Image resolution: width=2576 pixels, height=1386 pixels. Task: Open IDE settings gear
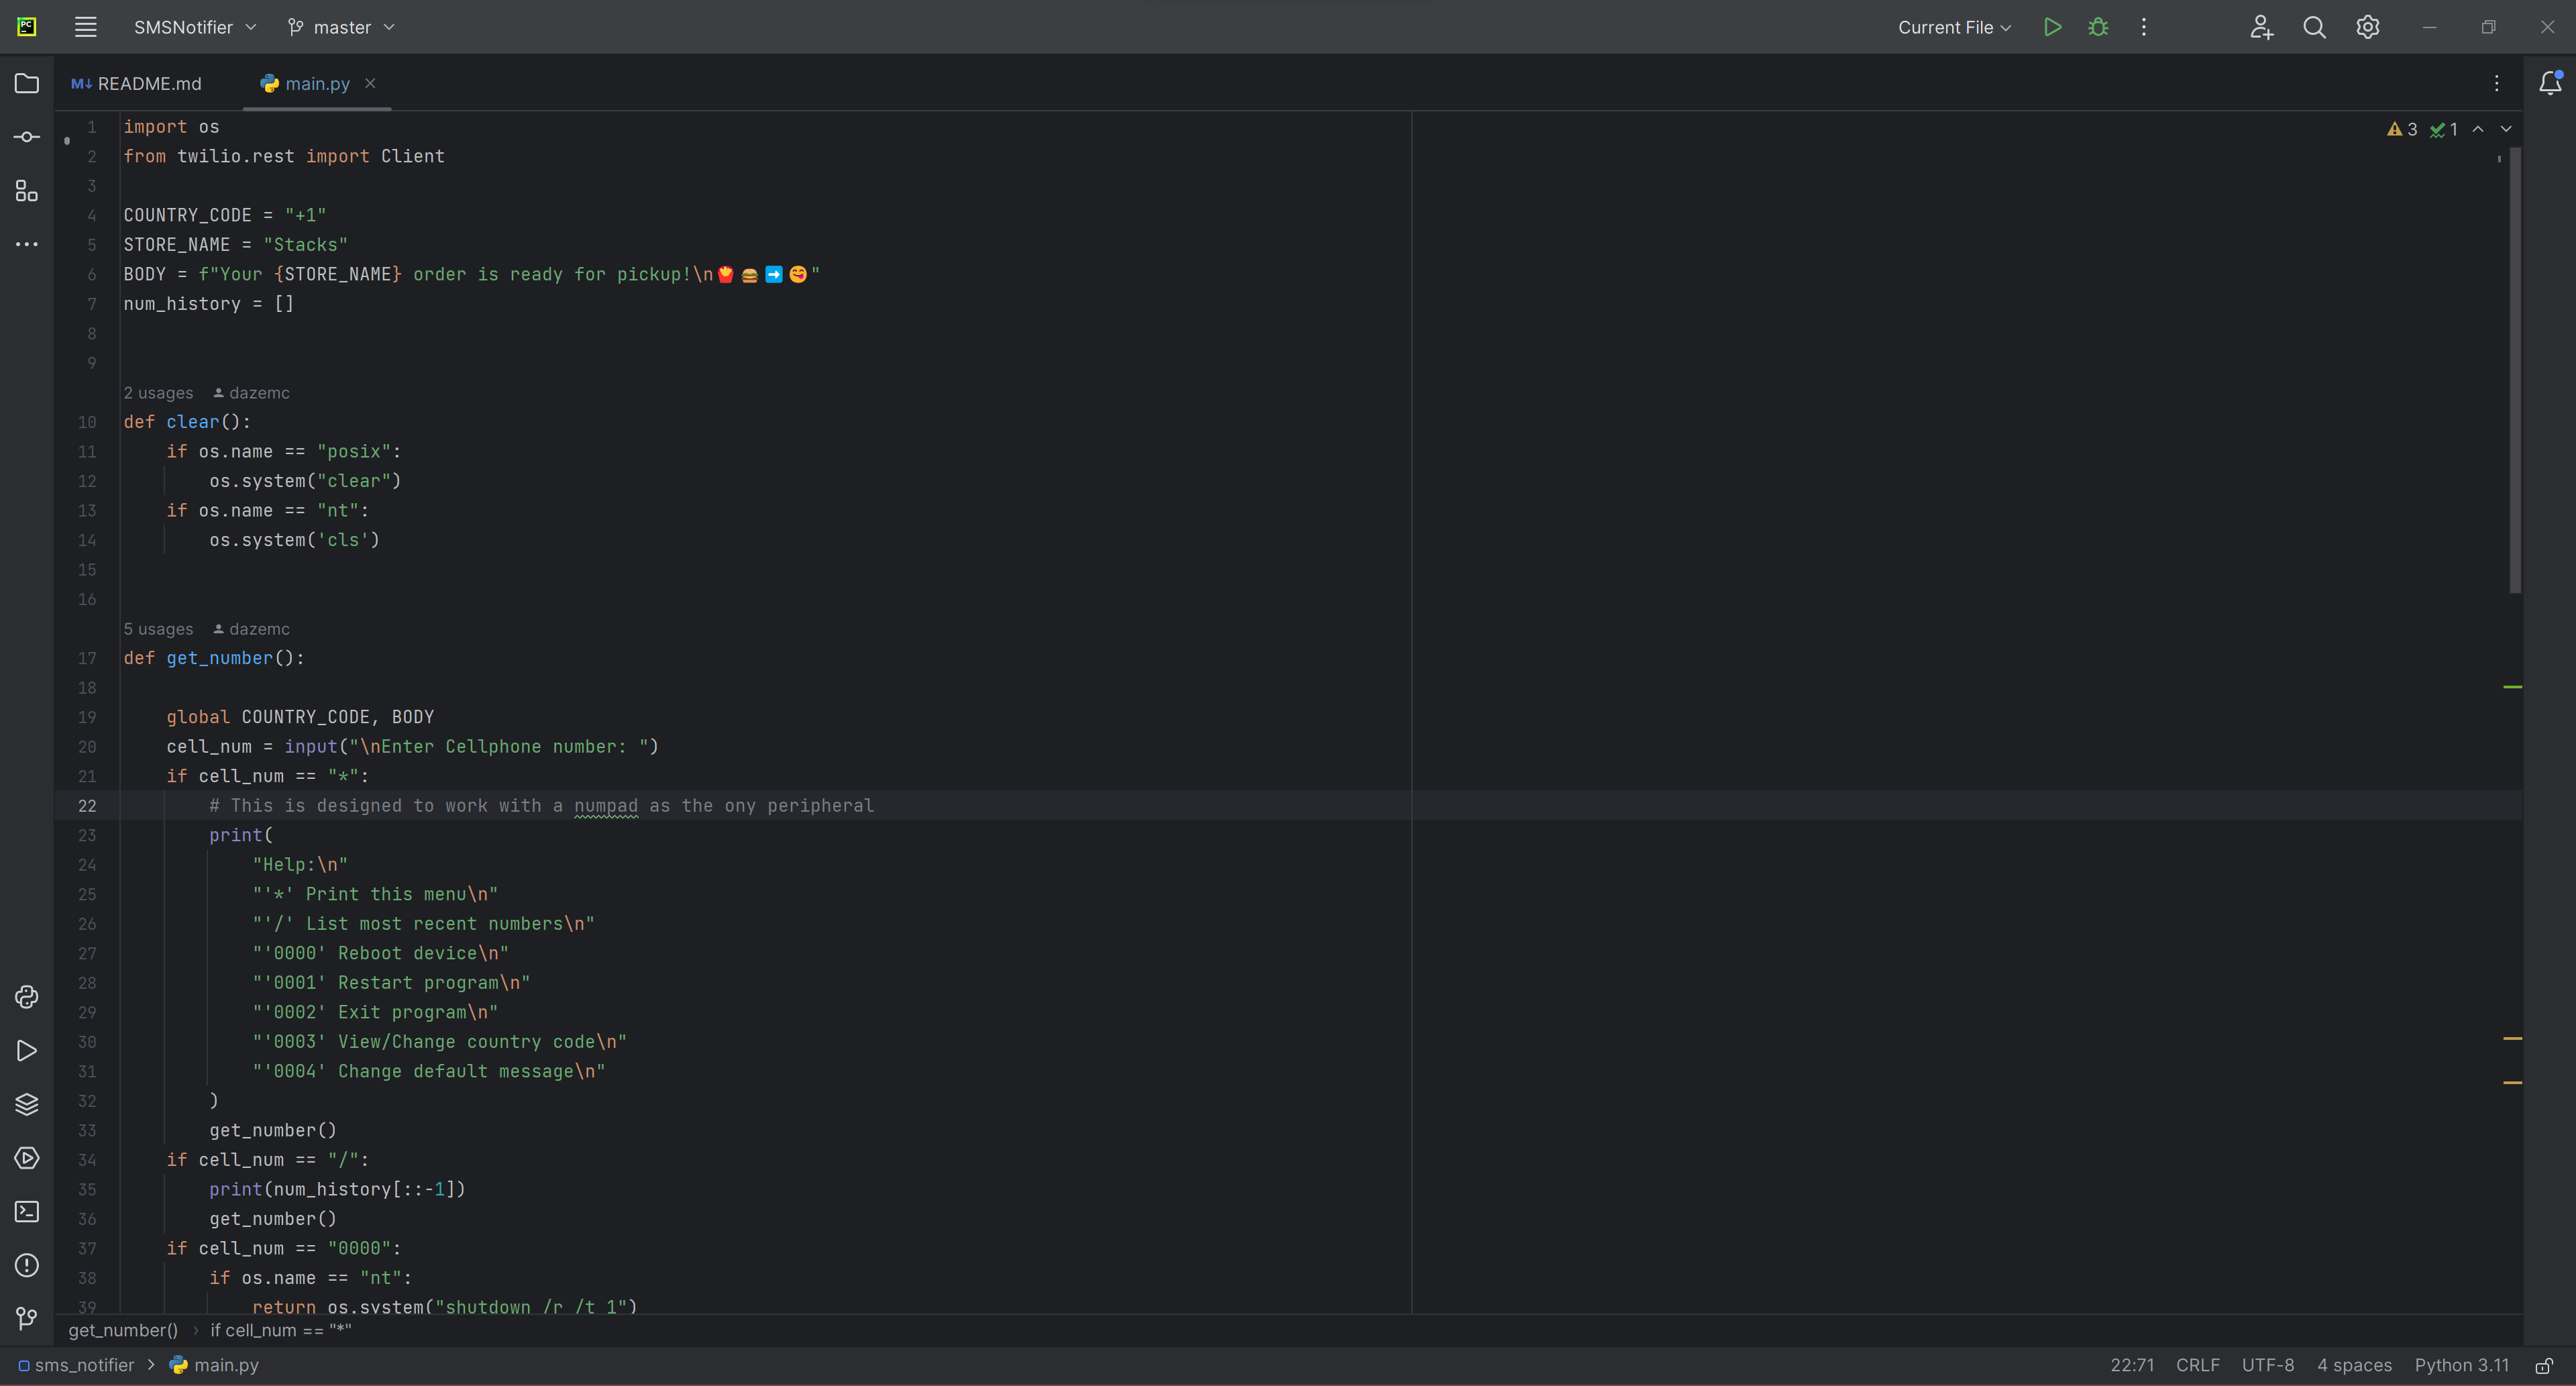pyautogui.click(x=2367, y=27)
